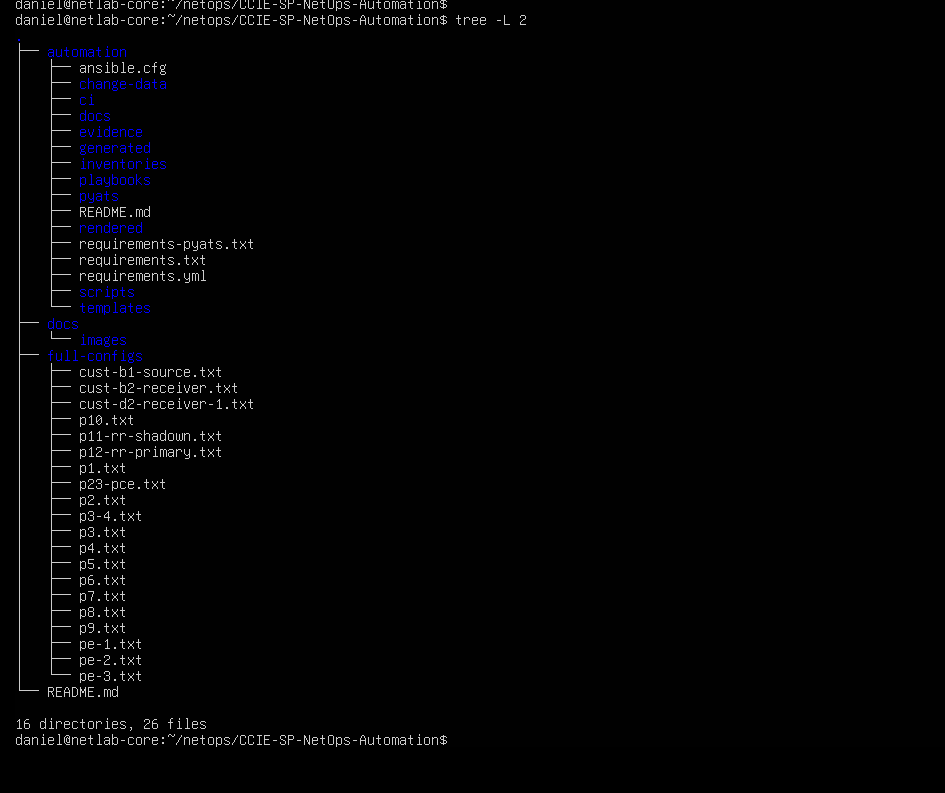Select the change-data directory entry
The image size is (945, 793).
[122, 84]
